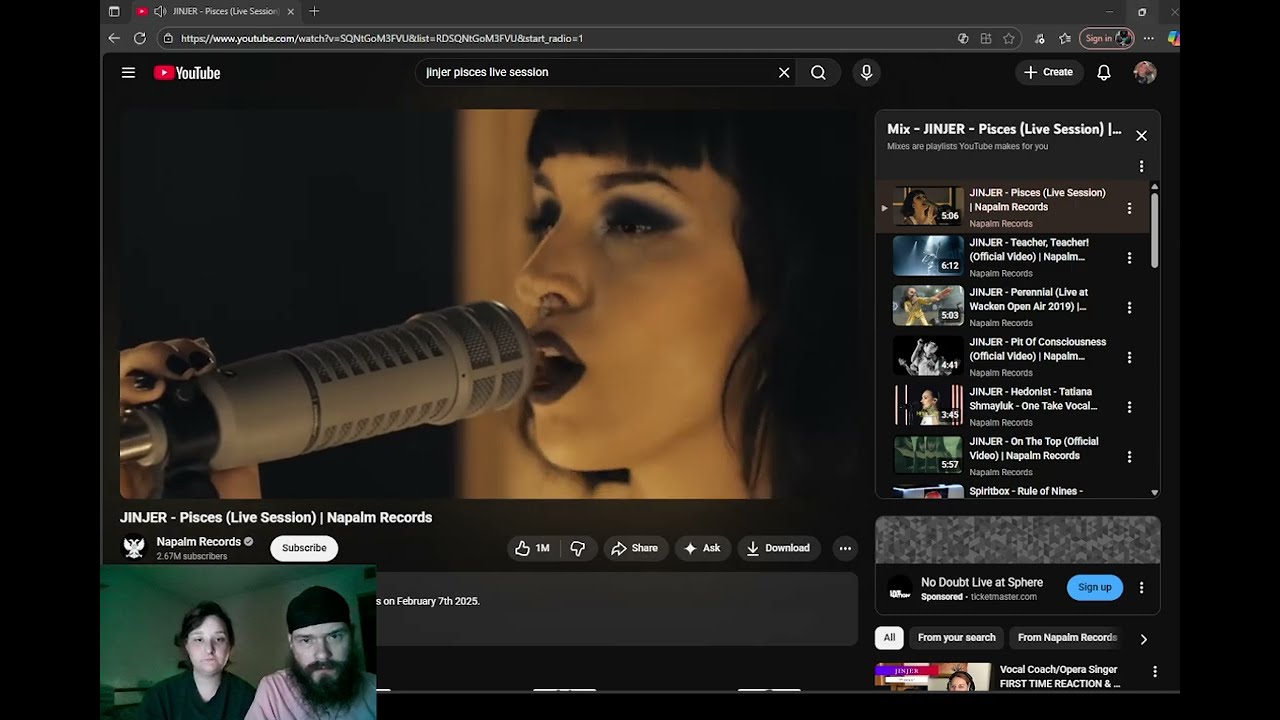
Task: Open options for On The Top item
Action: pos(1129,457)
